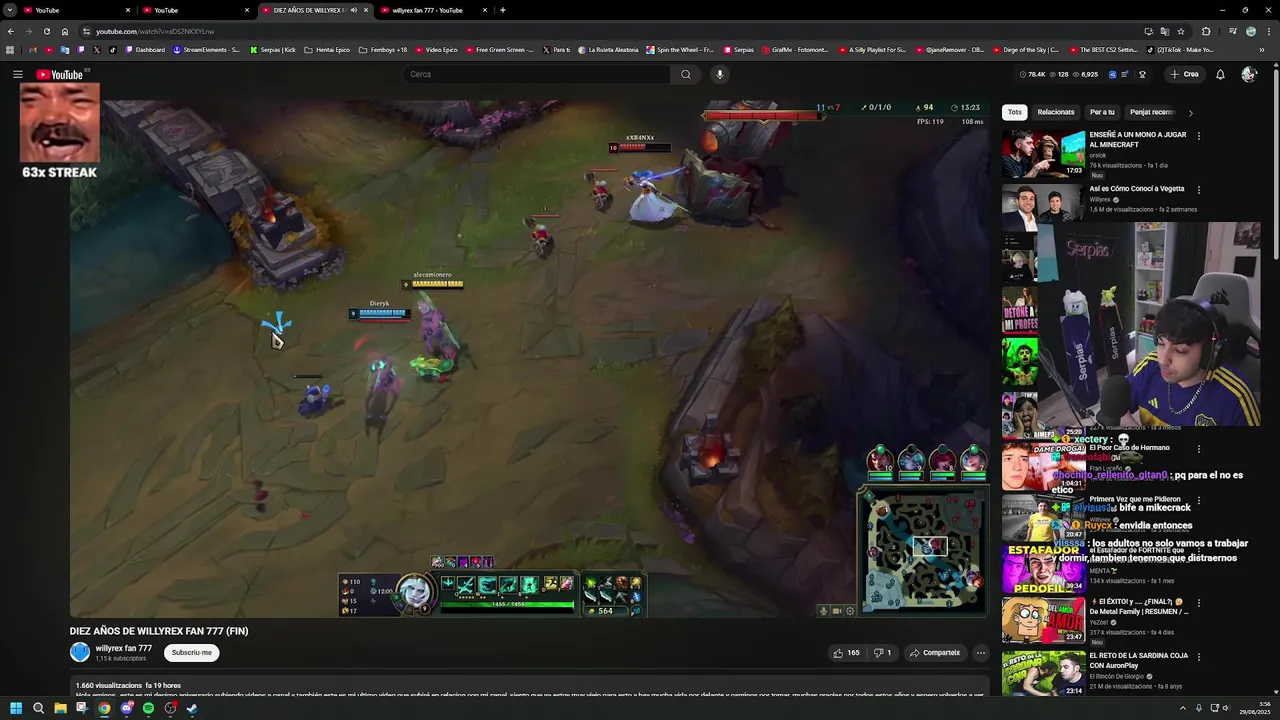Screen dimensions: 1280x720
Task: Open File Explorer from the taskbar
Action: pos(60,708)
